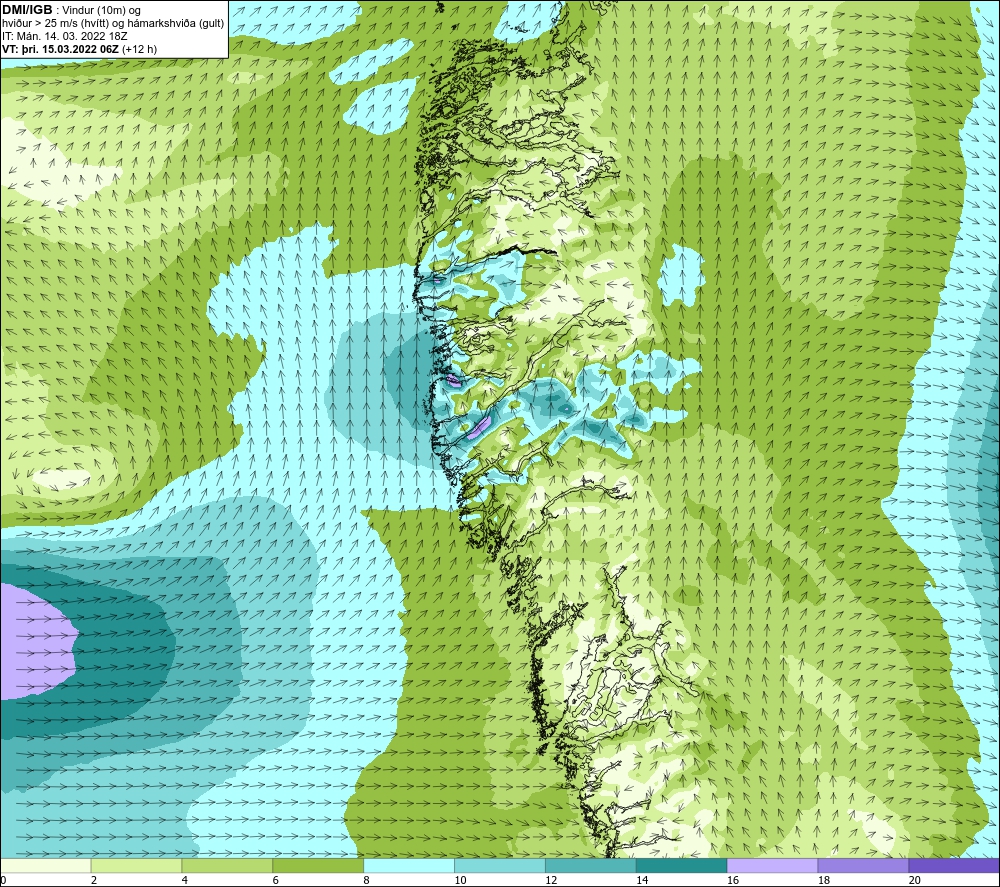This screenshot has height=887, width=1000.
Task: Click the scale label '16'
Action: click(733, 880)
